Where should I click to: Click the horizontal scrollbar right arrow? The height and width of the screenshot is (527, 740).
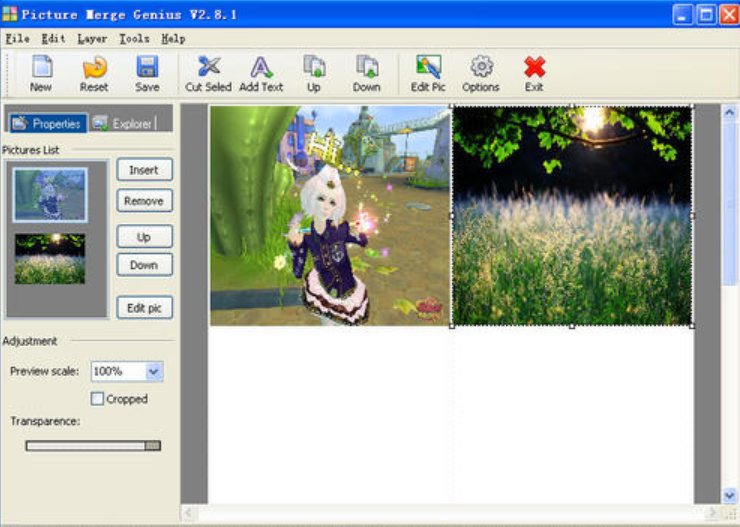tap(711, 512)
